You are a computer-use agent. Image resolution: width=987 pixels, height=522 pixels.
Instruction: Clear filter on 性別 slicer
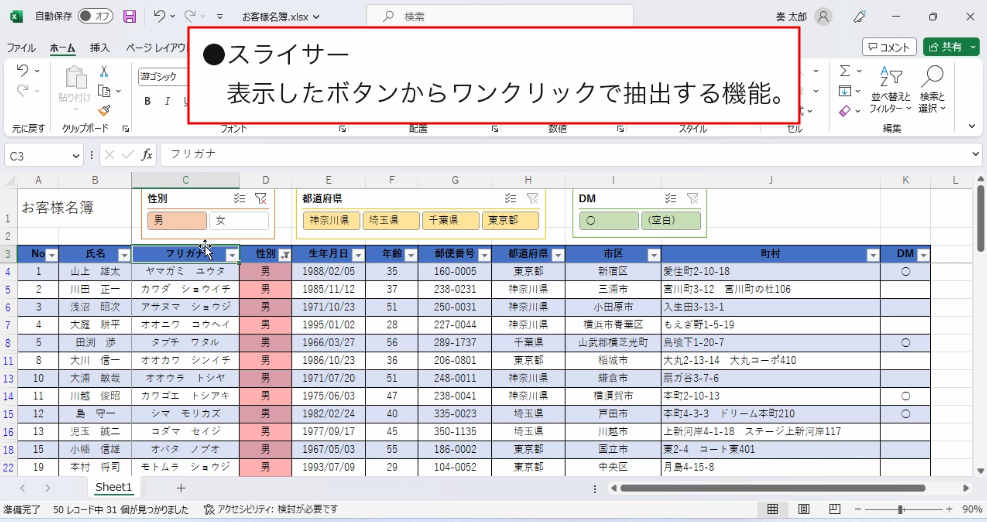tap(261, 198)
